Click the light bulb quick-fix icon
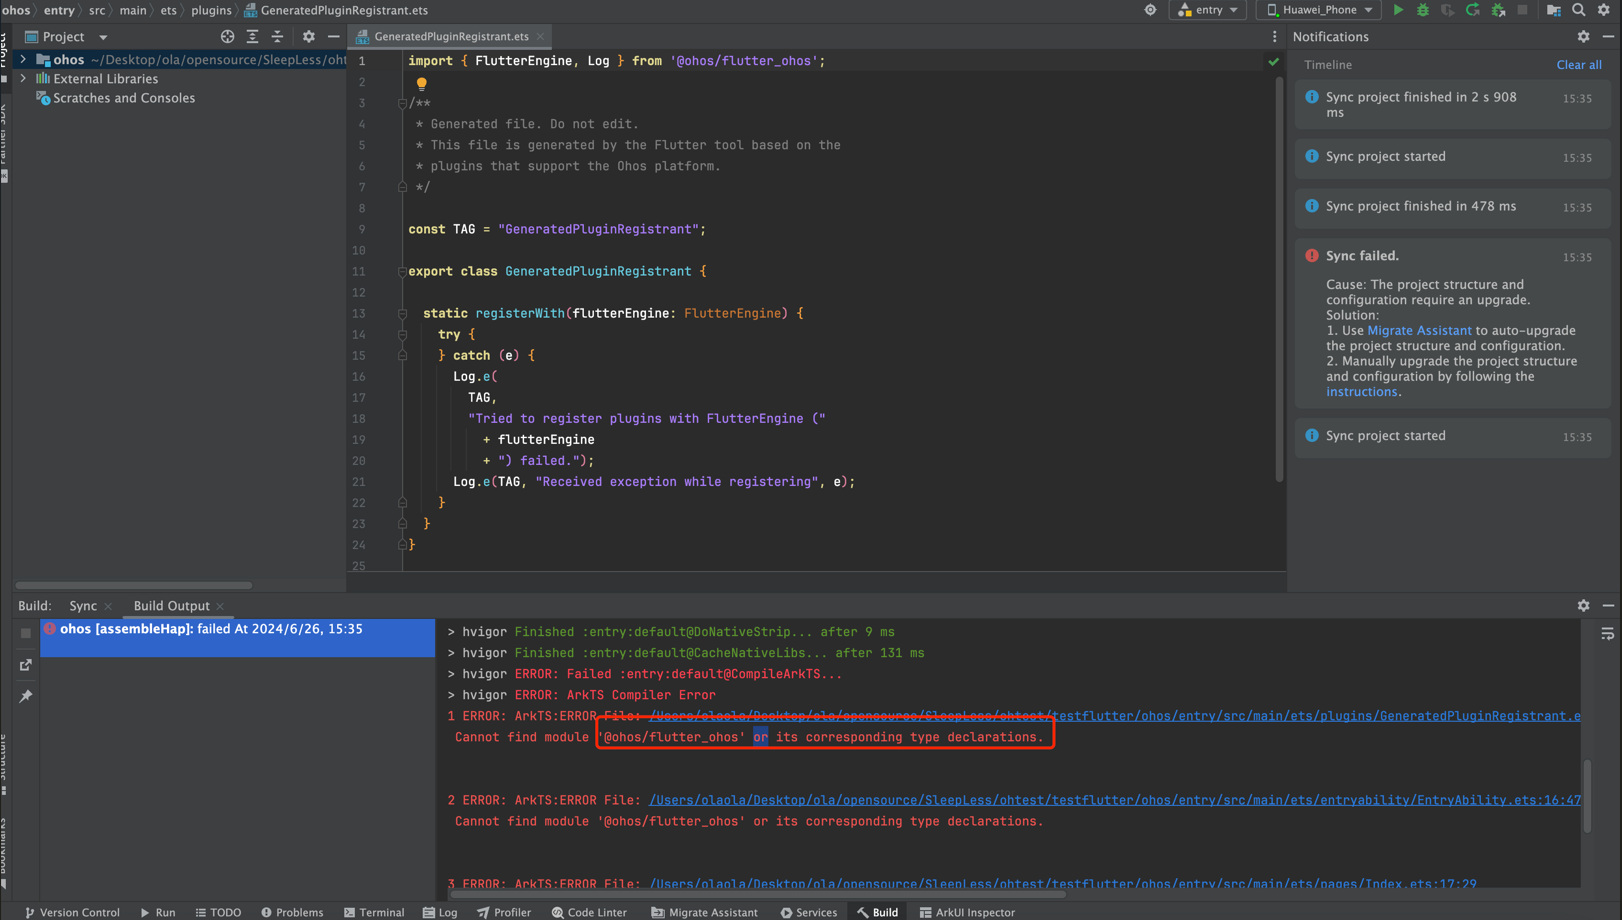Viewport: 1622px width, 920px height. (x=422, y=84)
